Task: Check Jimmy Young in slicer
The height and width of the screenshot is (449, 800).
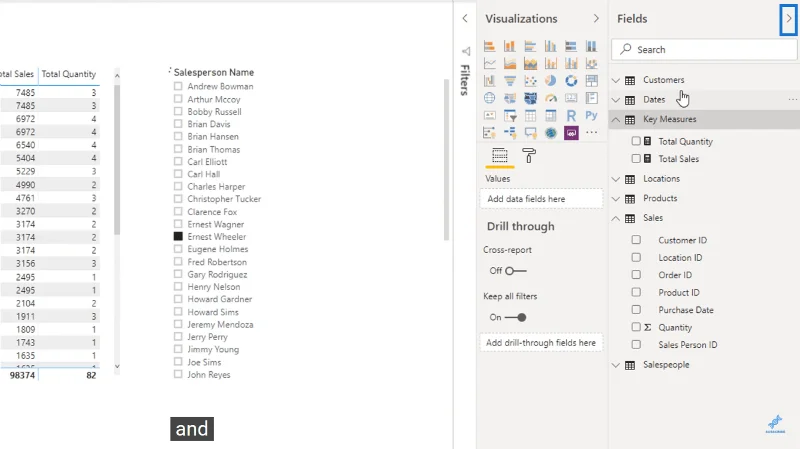Action: 178,349
